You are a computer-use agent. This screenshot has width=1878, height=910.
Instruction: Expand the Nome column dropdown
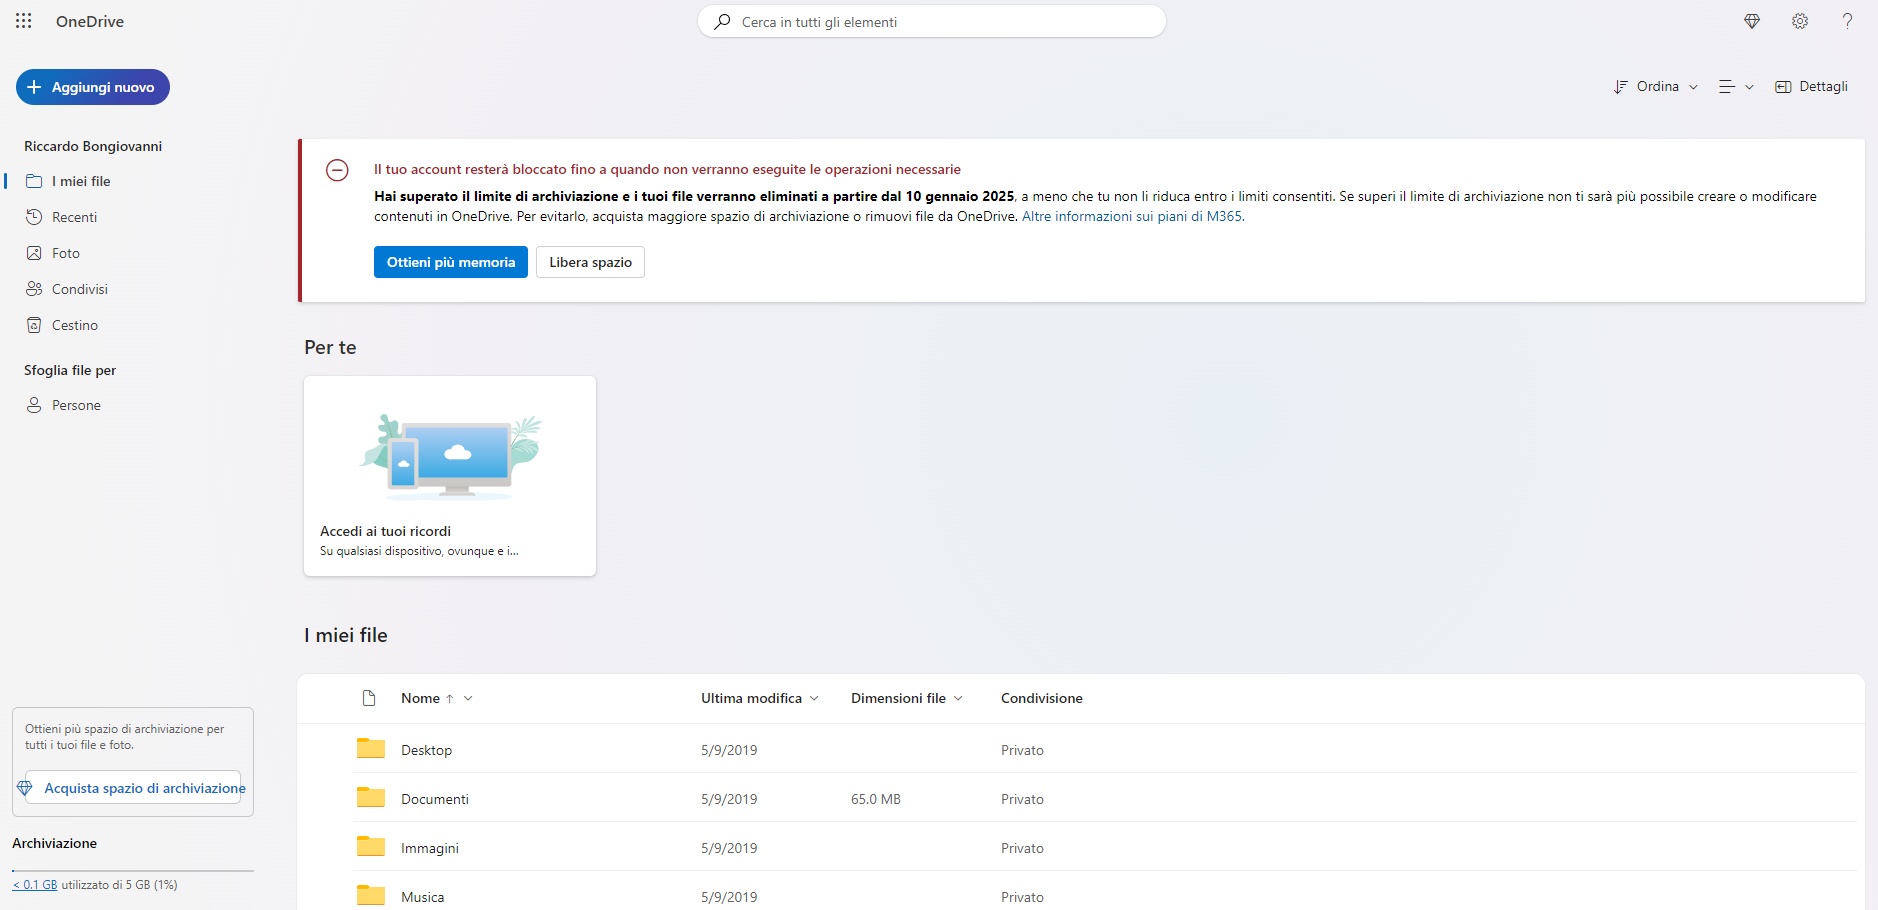click(x=468, y=698)
